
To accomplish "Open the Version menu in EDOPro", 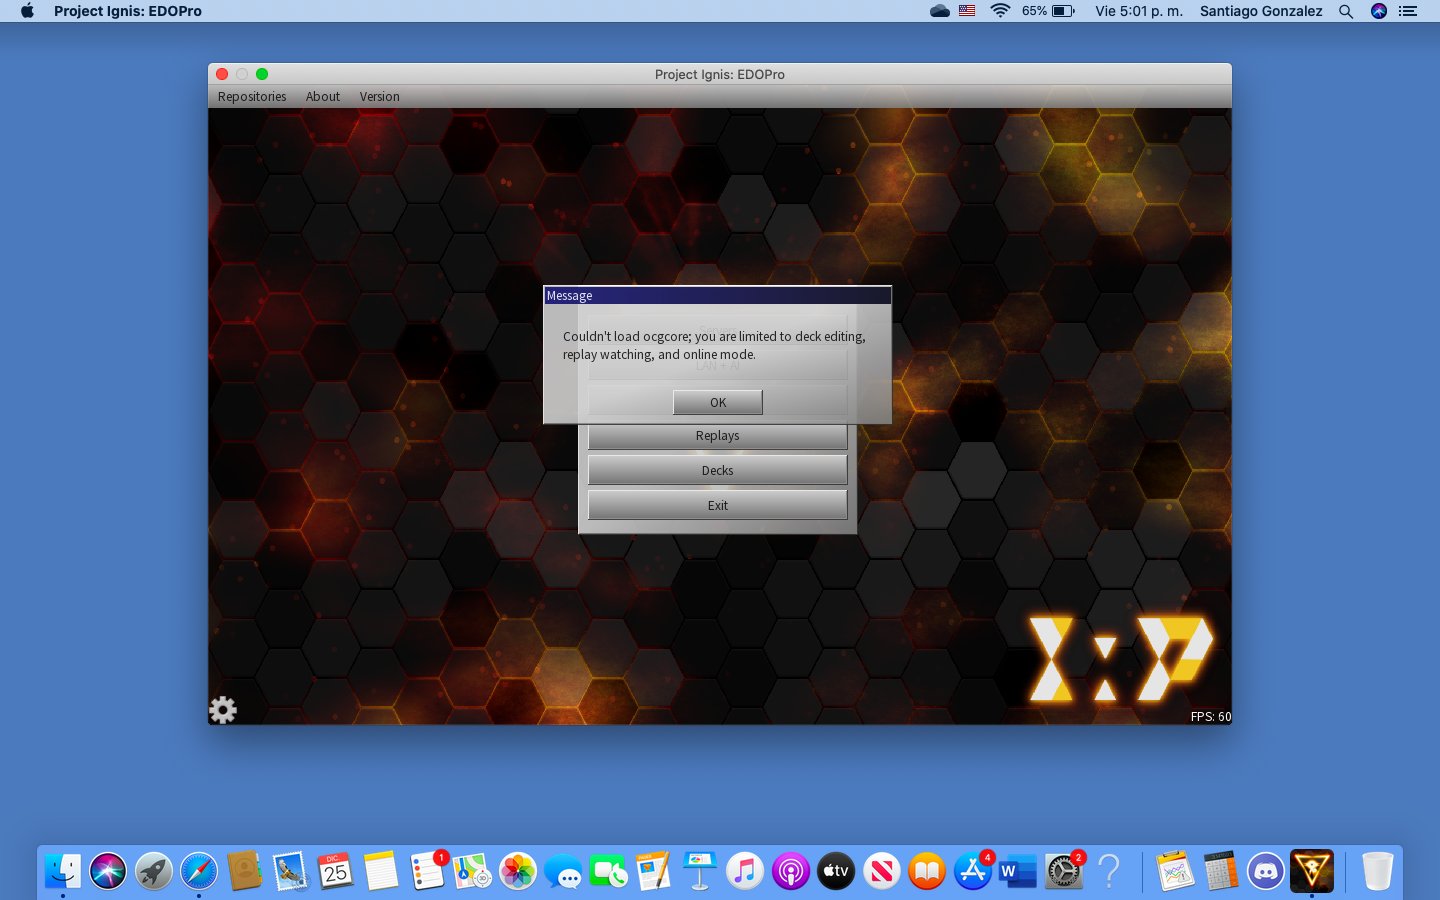I will point(379,96).
